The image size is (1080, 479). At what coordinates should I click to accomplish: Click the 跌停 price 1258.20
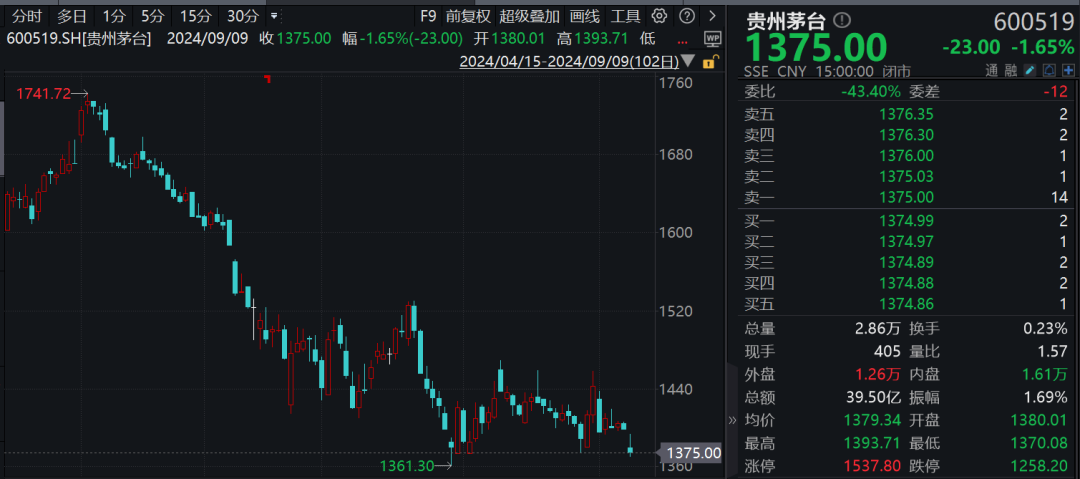[1041, 465]
